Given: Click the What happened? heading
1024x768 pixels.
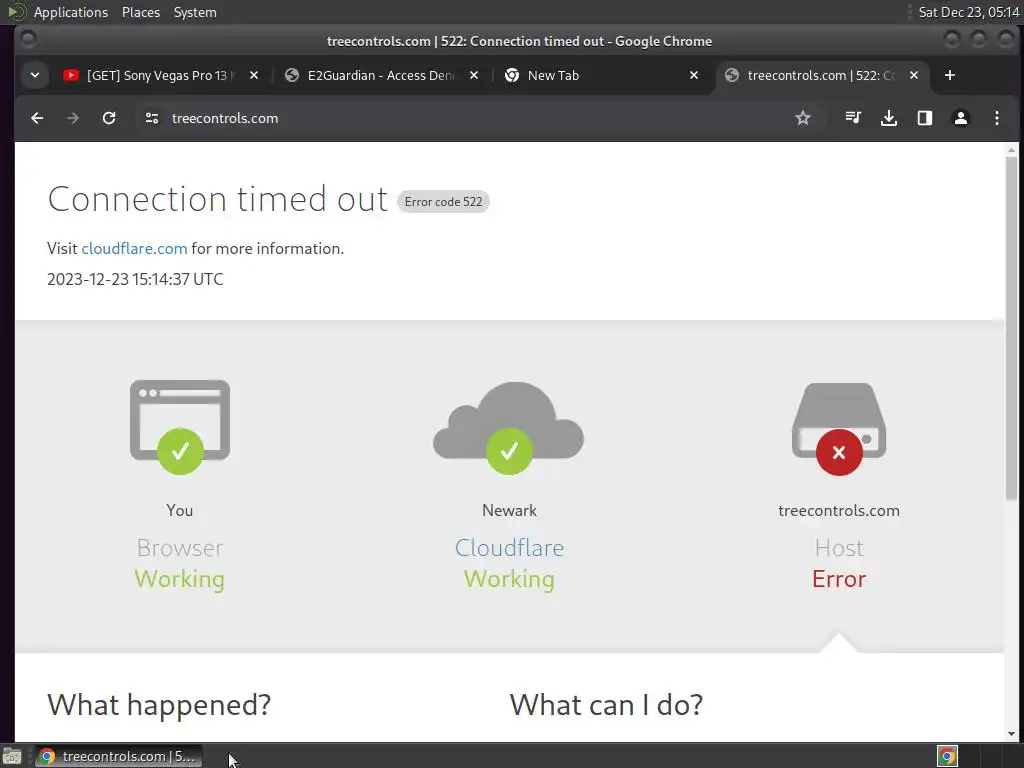Looking at the screenshot, I should pyautogui.click(x=159, y=705).
